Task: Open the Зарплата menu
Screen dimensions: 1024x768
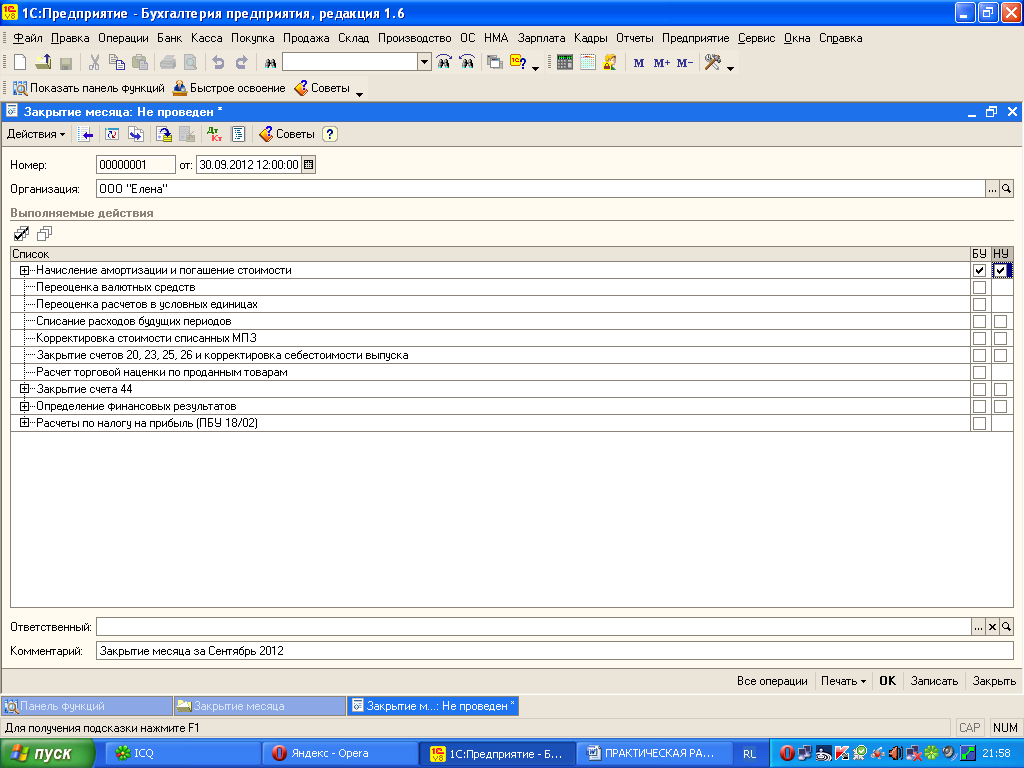Action: click(x=541, y=38)
